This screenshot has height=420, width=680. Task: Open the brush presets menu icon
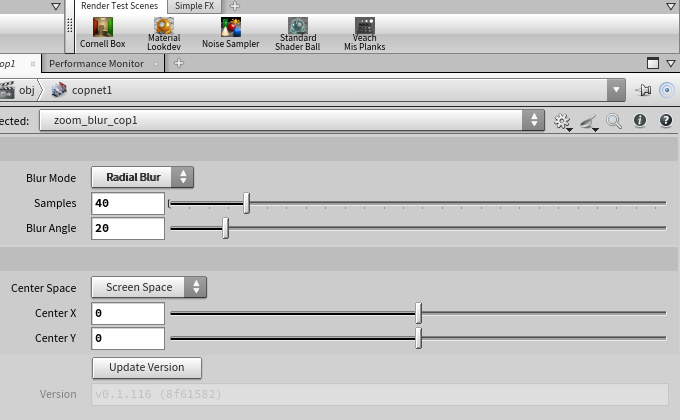tap(589, 122)
